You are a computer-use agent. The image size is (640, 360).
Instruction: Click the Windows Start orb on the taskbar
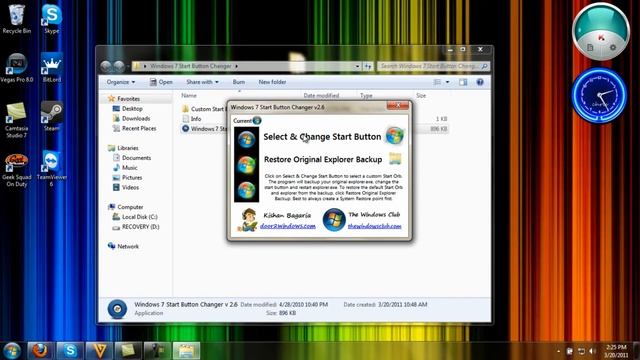click(12, 351)
